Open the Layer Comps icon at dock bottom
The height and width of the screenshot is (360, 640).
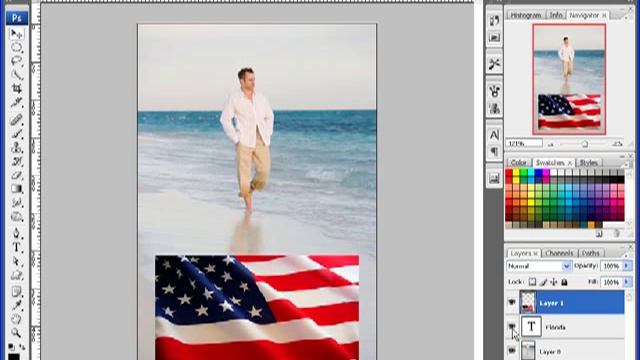494,178
